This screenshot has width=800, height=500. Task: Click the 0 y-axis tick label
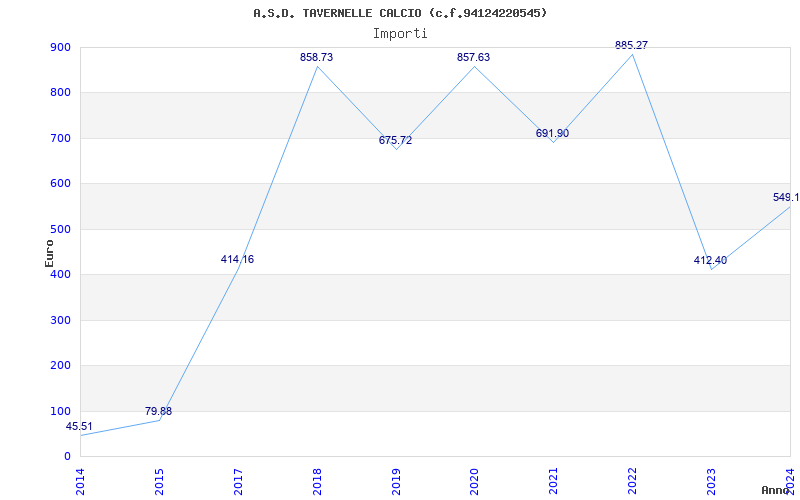click(x=67, y=457)
